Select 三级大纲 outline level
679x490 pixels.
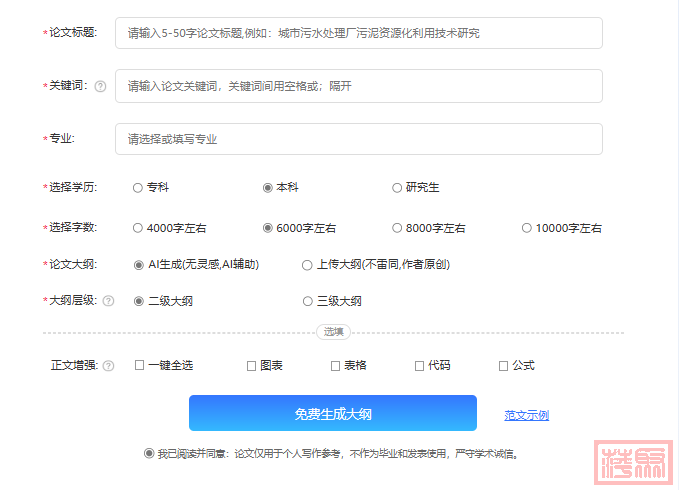[307, 301]
